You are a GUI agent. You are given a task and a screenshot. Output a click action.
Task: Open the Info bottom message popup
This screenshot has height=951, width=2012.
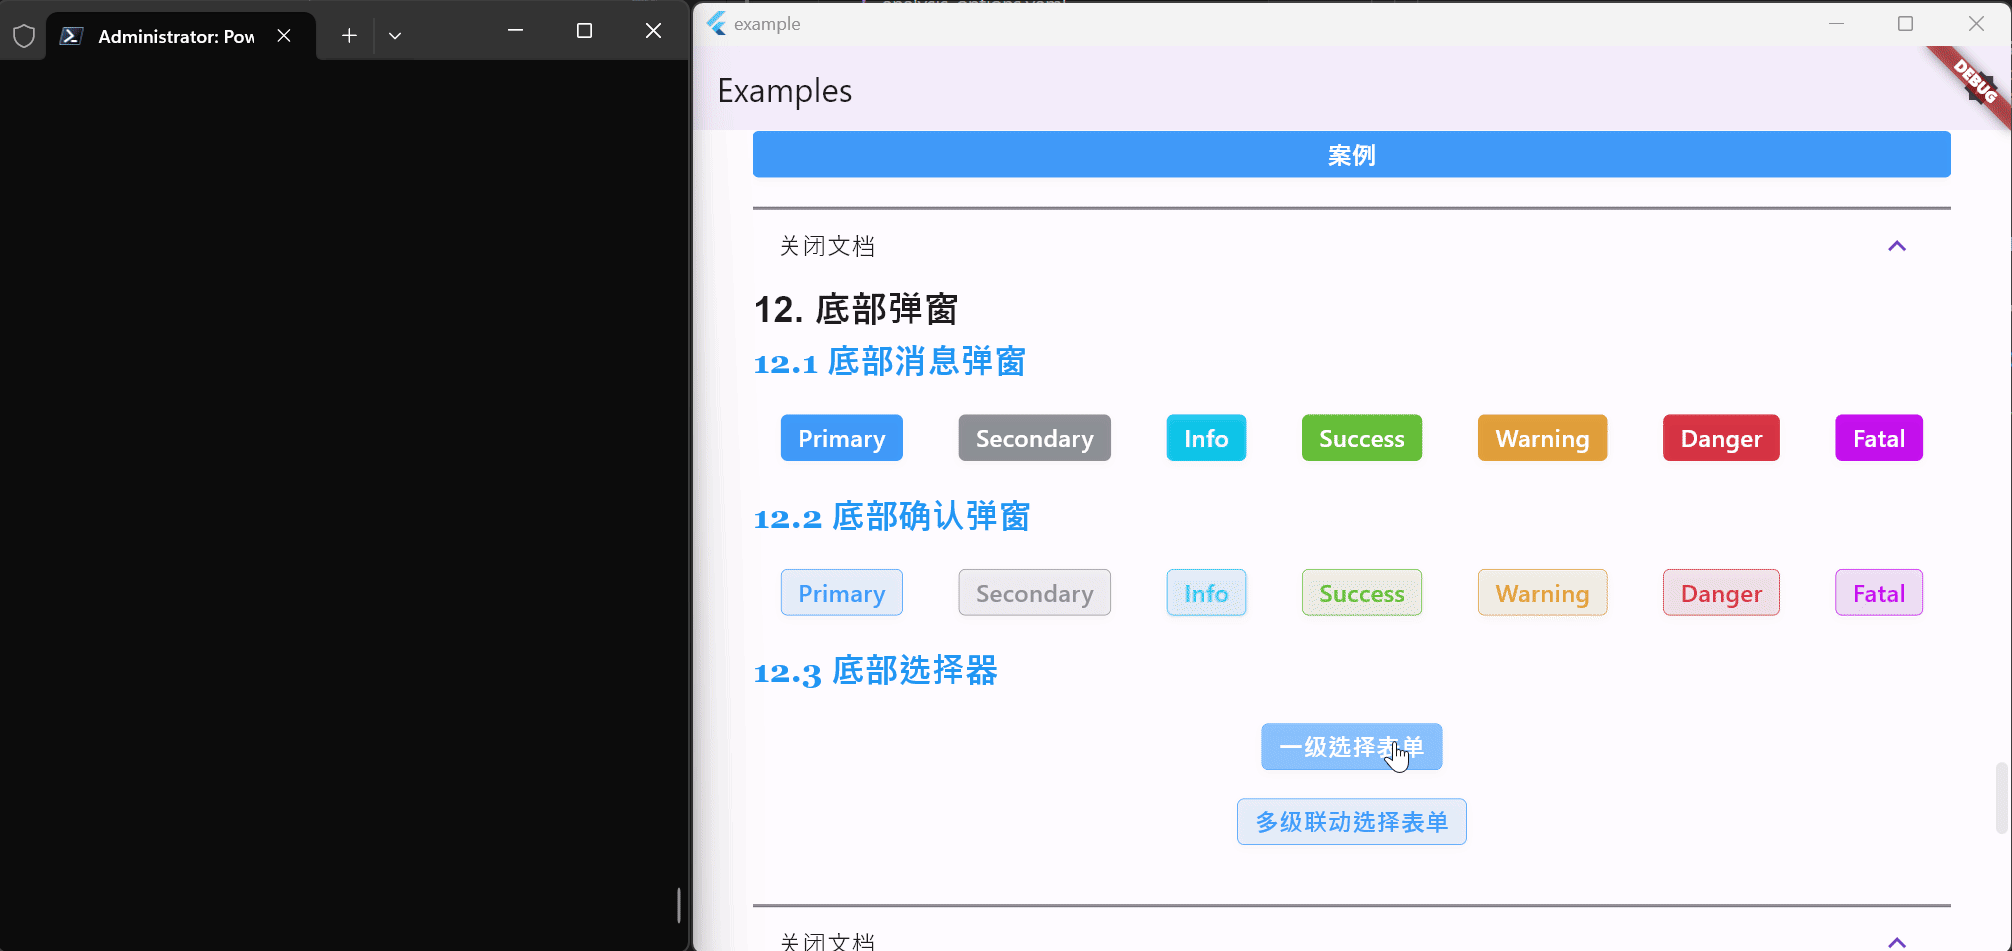coord(1205,437)
